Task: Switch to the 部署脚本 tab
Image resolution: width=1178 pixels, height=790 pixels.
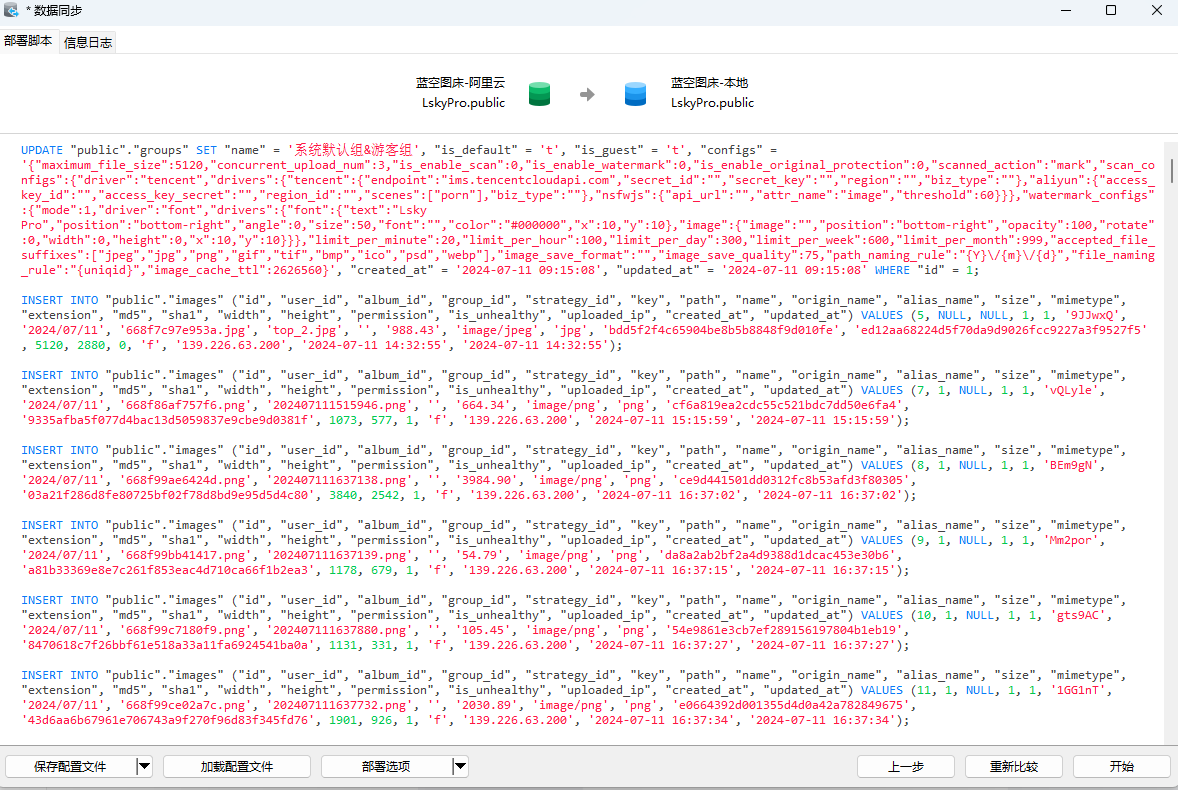Action: (x=29, y=41)
